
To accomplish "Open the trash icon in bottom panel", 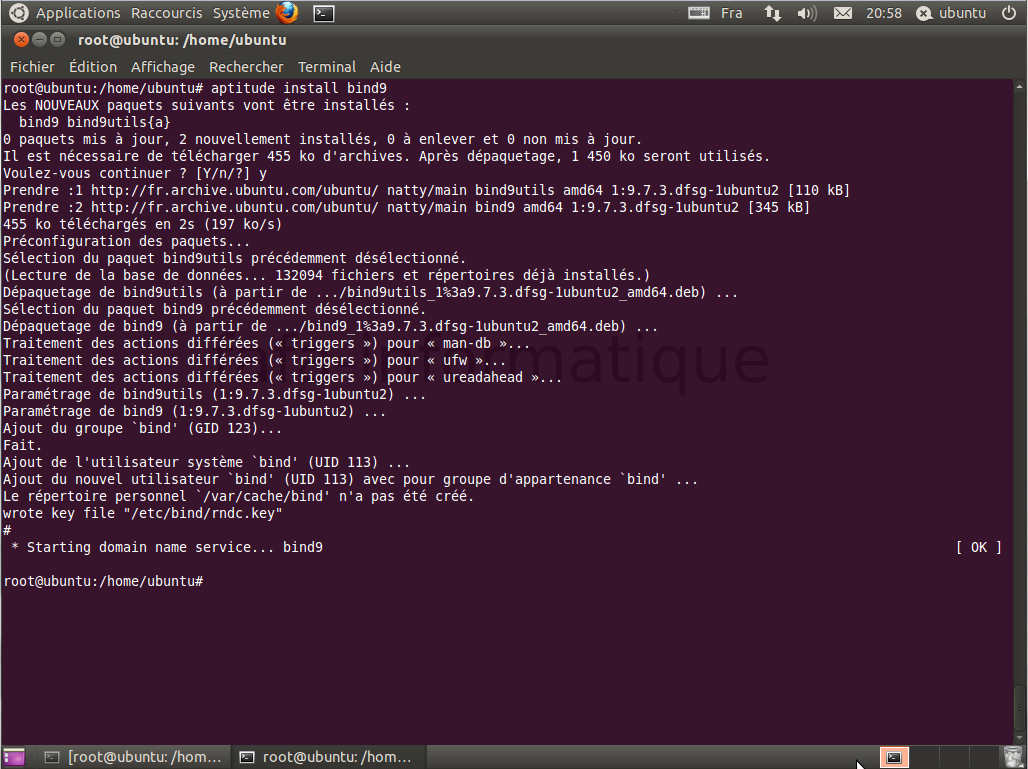I will [1013, 757].
